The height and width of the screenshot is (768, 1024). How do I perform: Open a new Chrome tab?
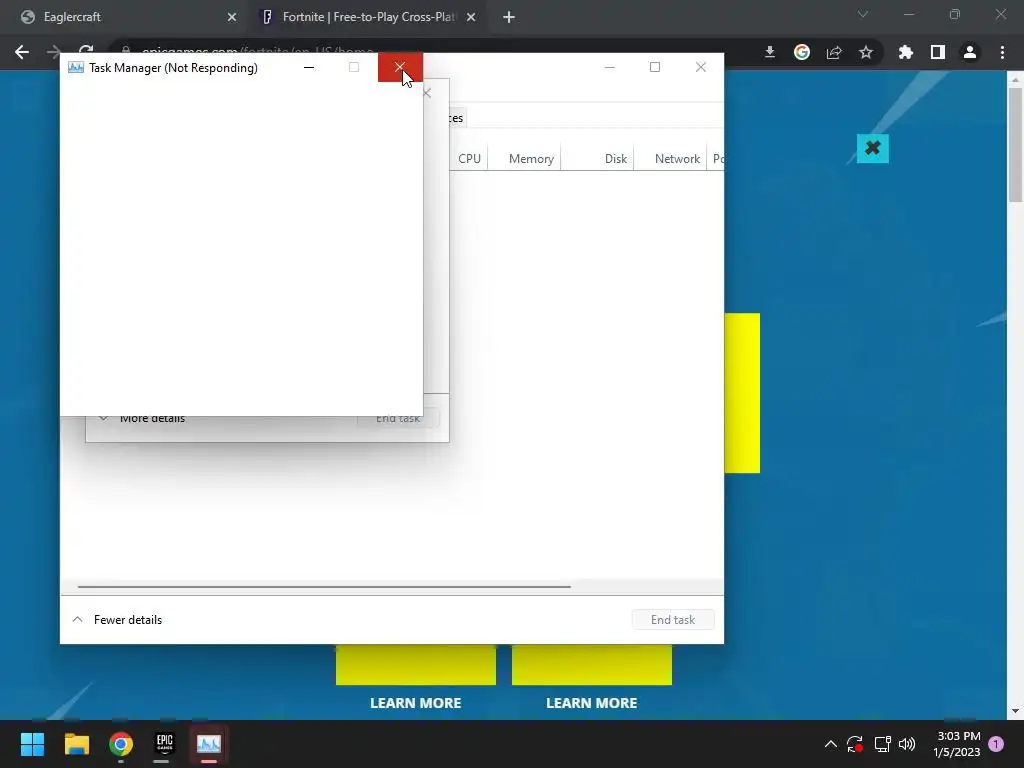click(x=509, y=17)
